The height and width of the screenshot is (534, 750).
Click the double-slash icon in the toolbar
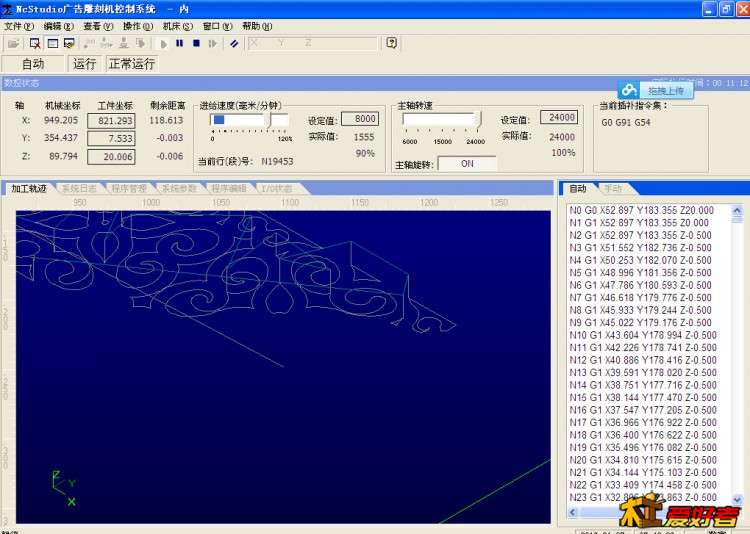(233, 43)
